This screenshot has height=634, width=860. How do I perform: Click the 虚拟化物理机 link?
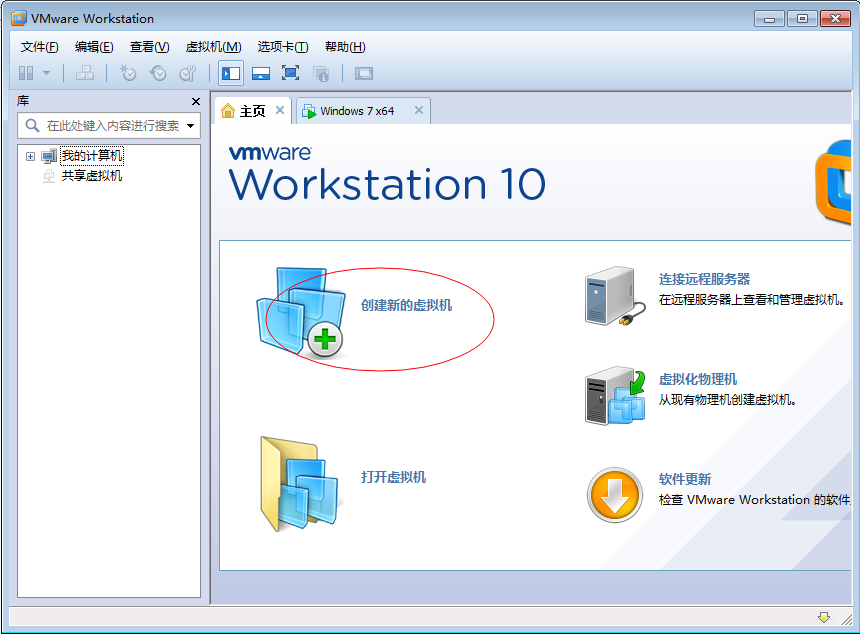click(x=698, y=380)
